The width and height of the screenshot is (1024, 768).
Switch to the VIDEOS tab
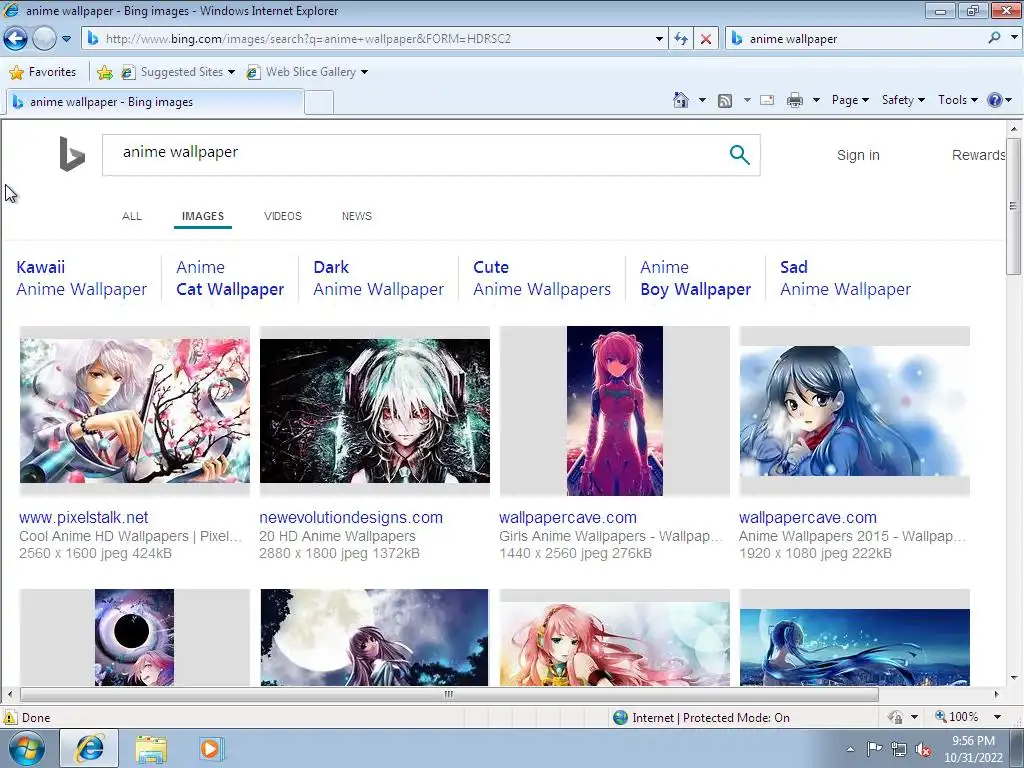[x=283, y=216]
